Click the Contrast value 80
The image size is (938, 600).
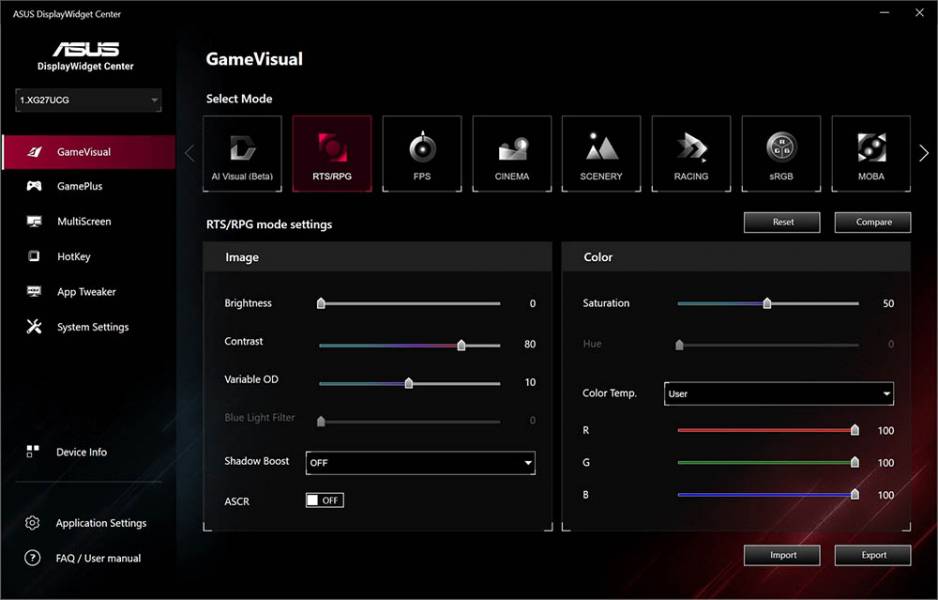tap(529, 344)
